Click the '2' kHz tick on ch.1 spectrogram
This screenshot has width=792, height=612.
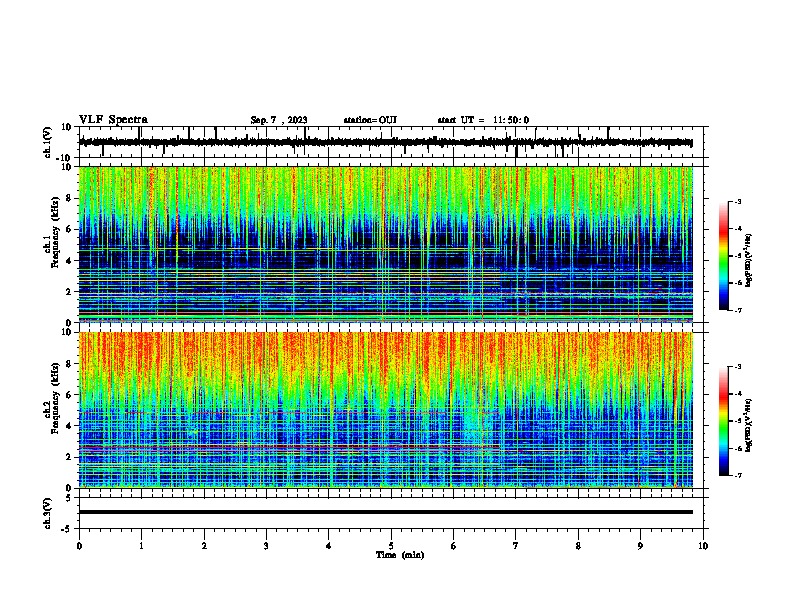click(69, 291)
